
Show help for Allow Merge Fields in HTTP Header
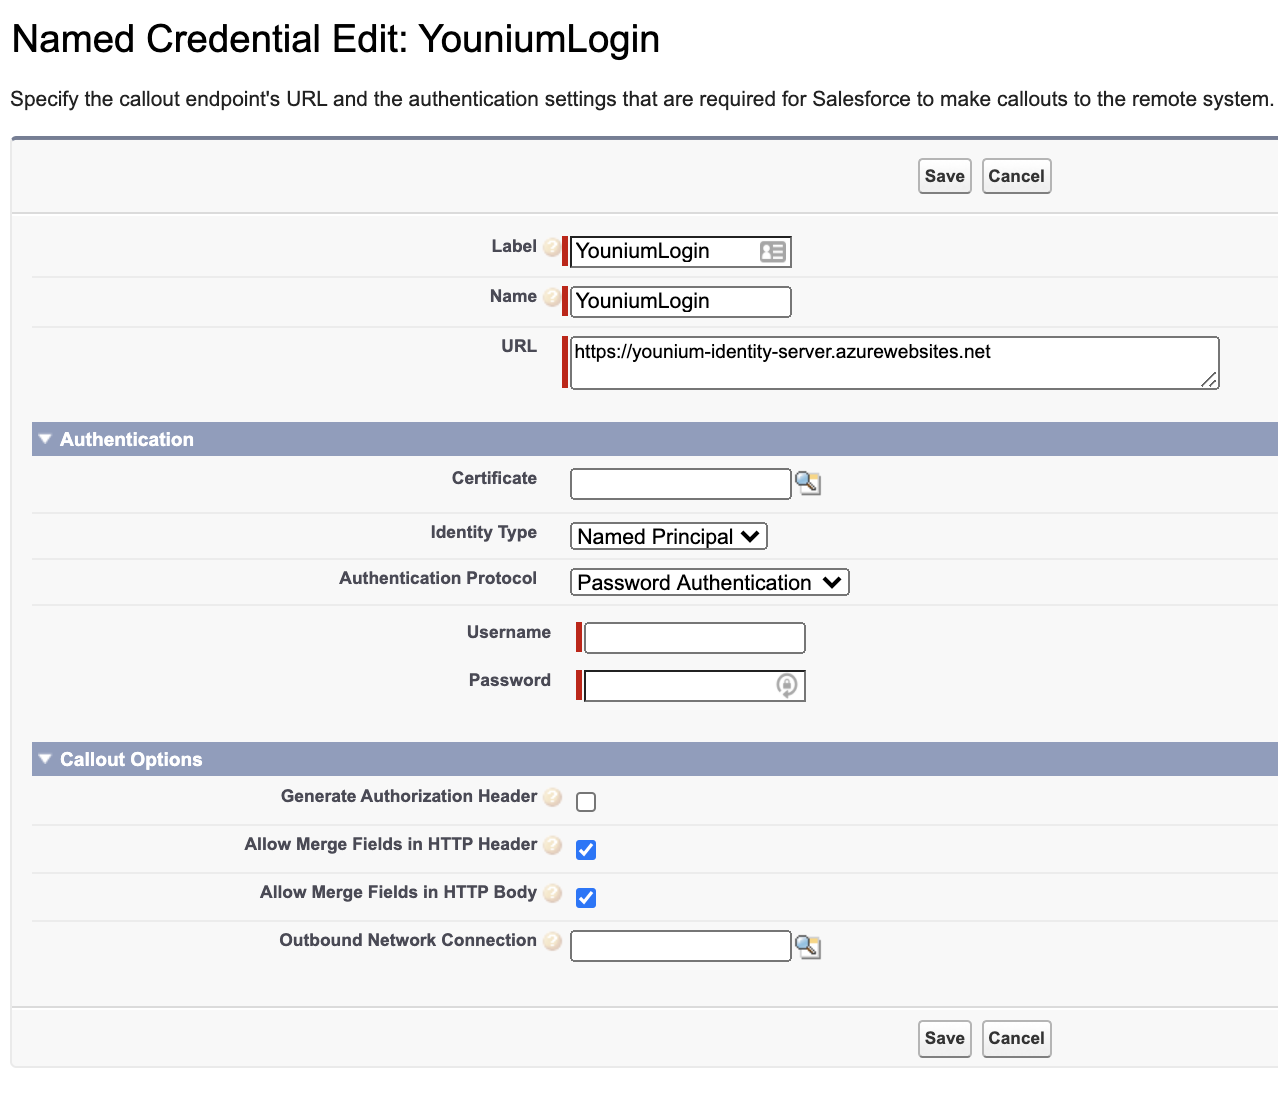[552, 845]
